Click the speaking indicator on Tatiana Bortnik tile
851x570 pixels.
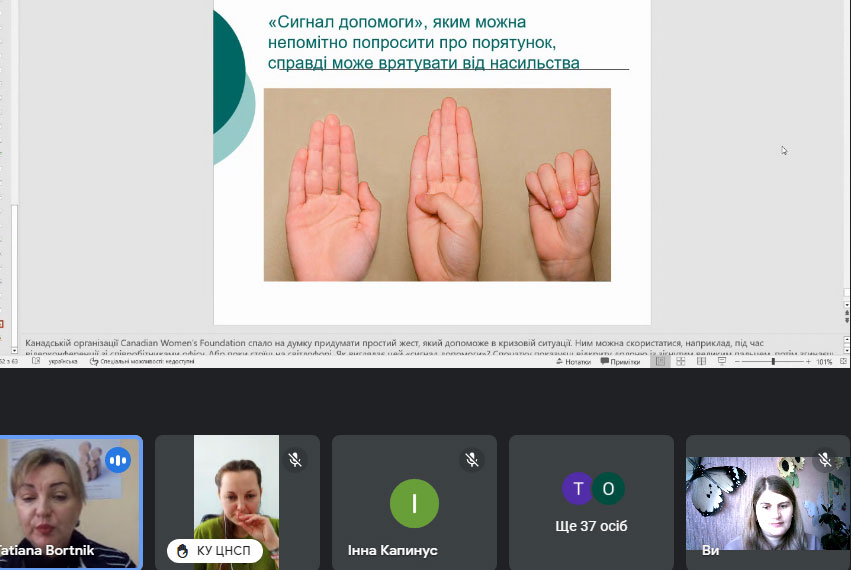[x=118, y=460]
